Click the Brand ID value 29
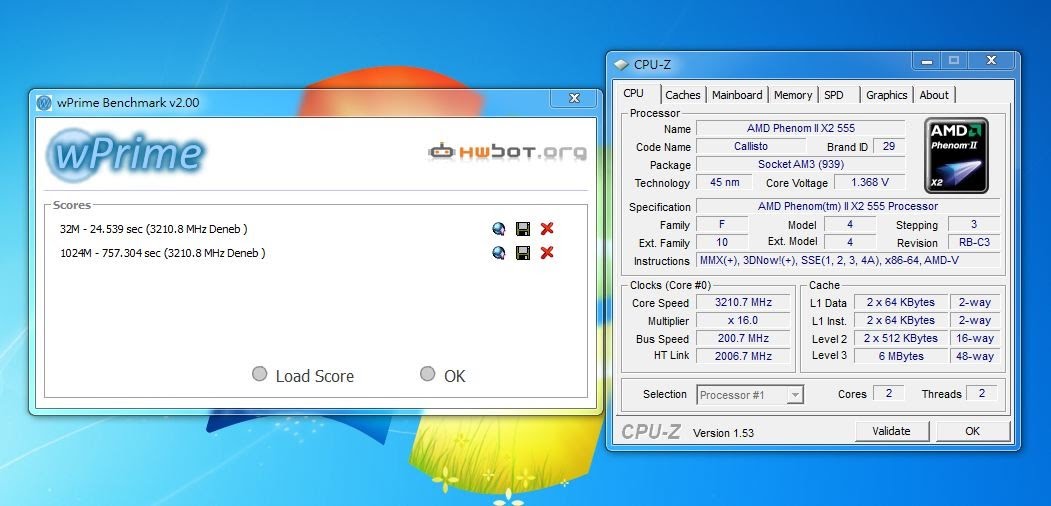This screenshot has width=1051, height=506. (889, 146)
